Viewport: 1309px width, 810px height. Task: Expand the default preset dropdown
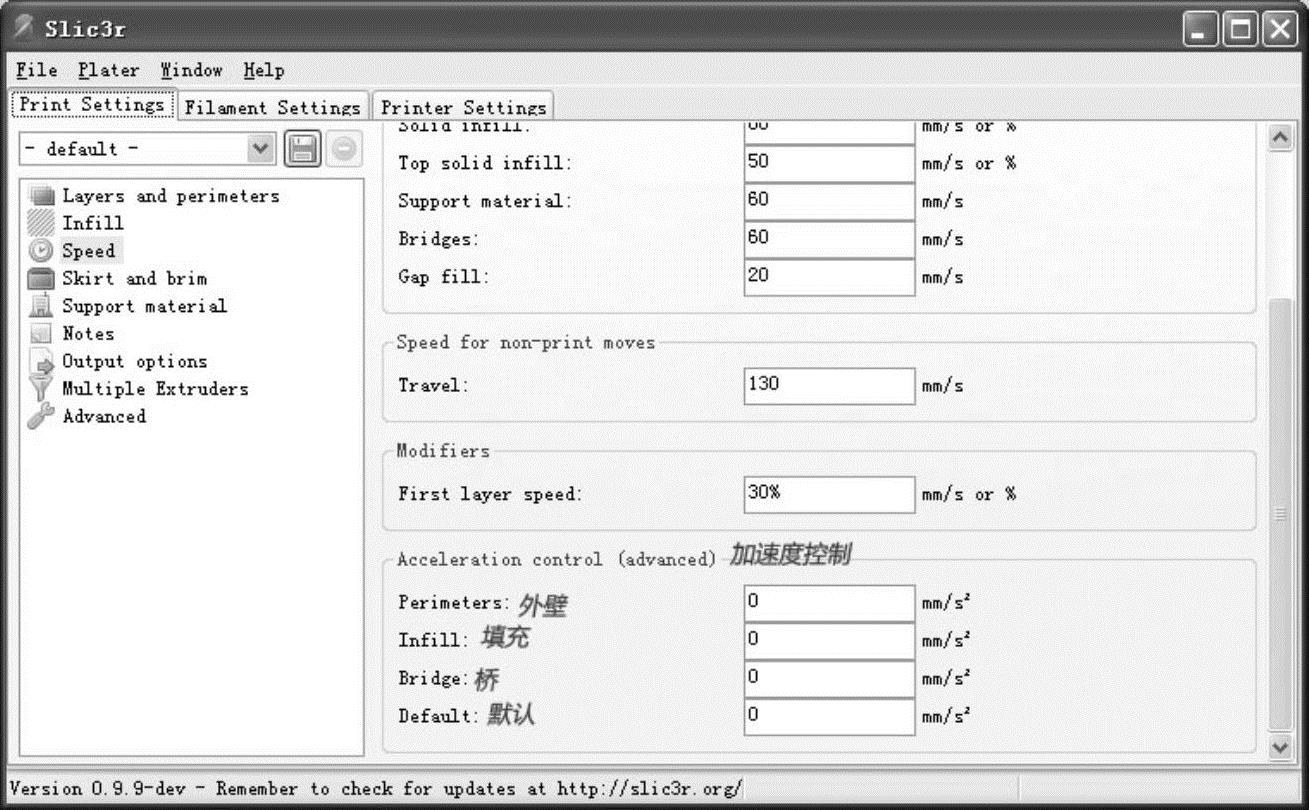(260, 149)
